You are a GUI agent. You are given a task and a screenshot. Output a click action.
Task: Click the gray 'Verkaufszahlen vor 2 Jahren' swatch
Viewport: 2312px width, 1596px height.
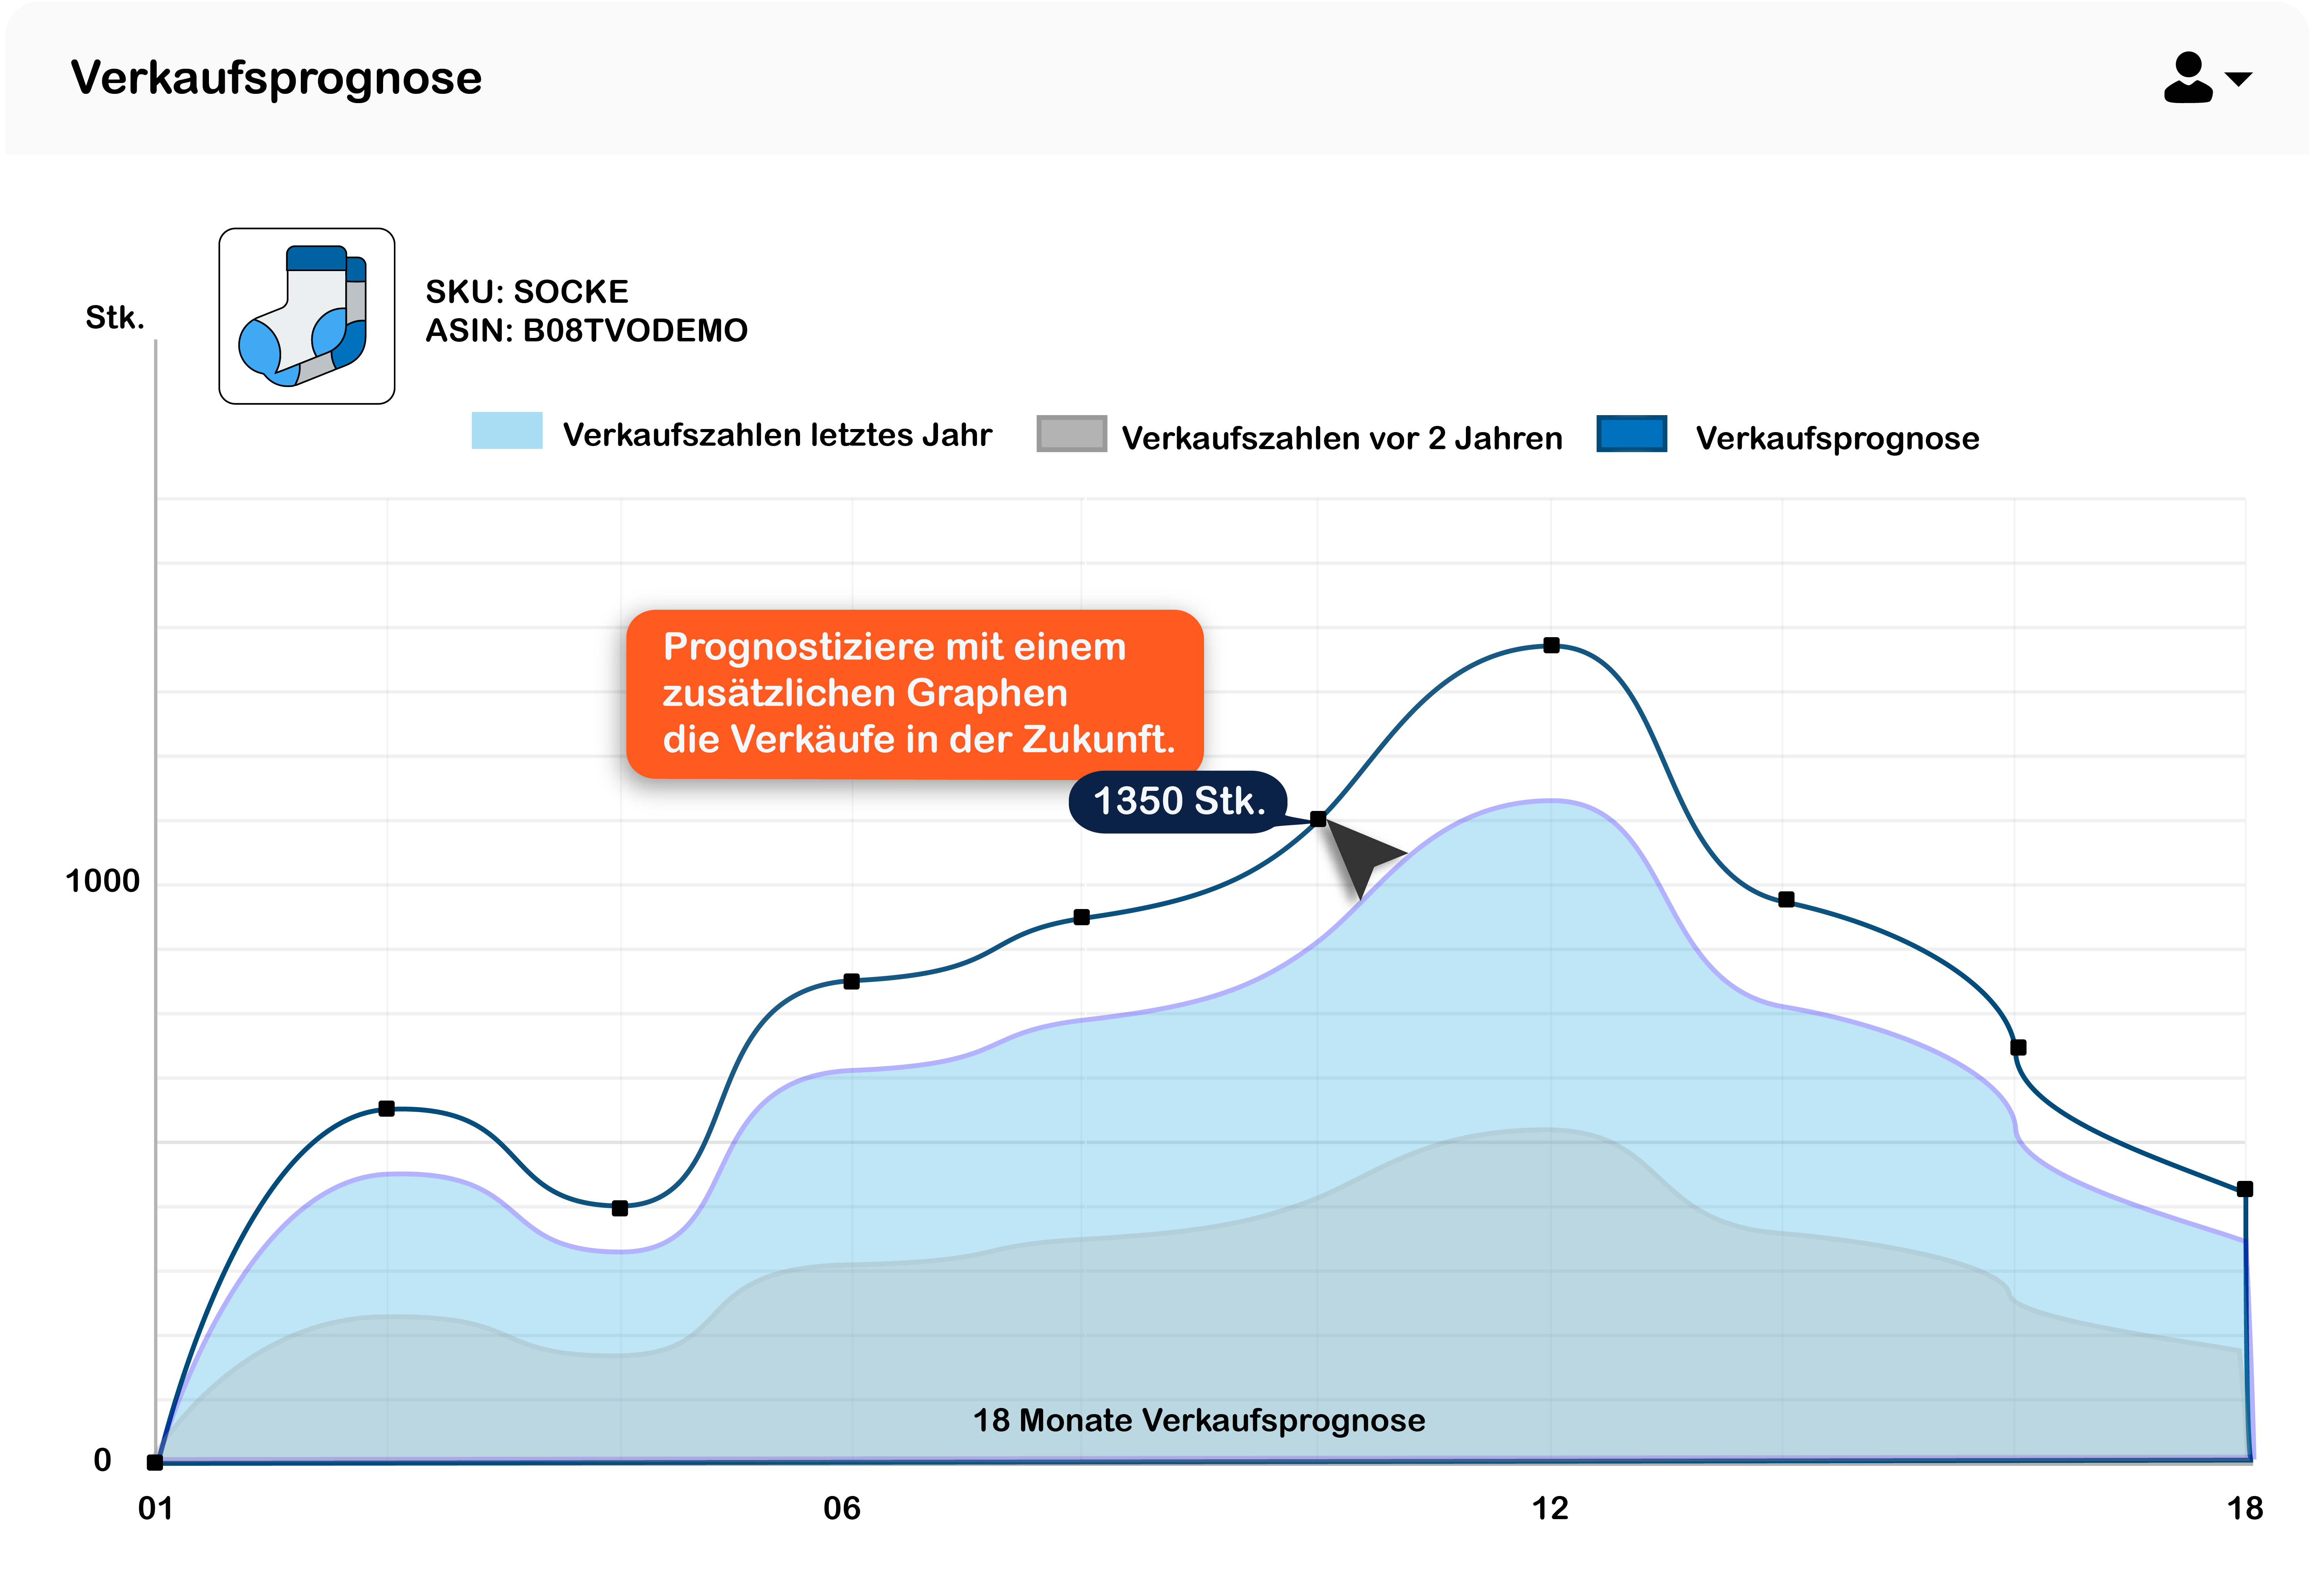(x=1072, y=434)
